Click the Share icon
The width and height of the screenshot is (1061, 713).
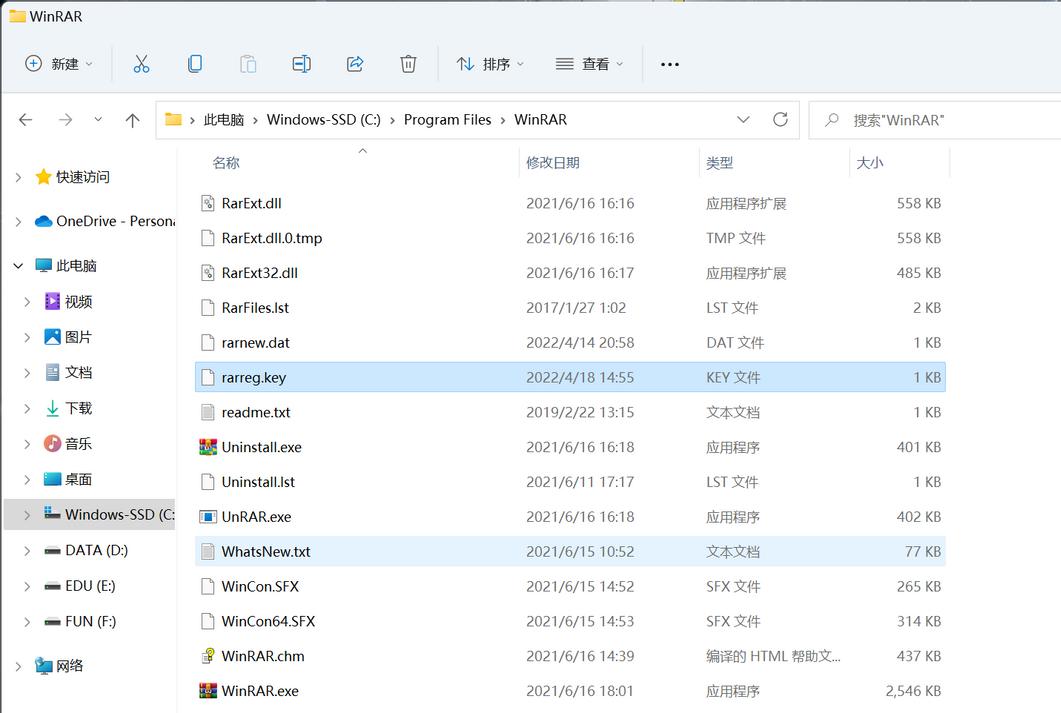click(x=355, y=63)
